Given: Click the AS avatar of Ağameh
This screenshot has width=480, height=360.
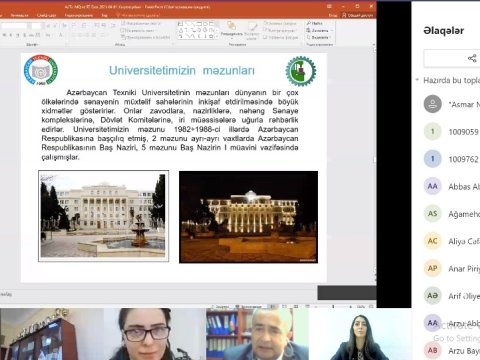Looking at the screenshot, I should point(433,213).
